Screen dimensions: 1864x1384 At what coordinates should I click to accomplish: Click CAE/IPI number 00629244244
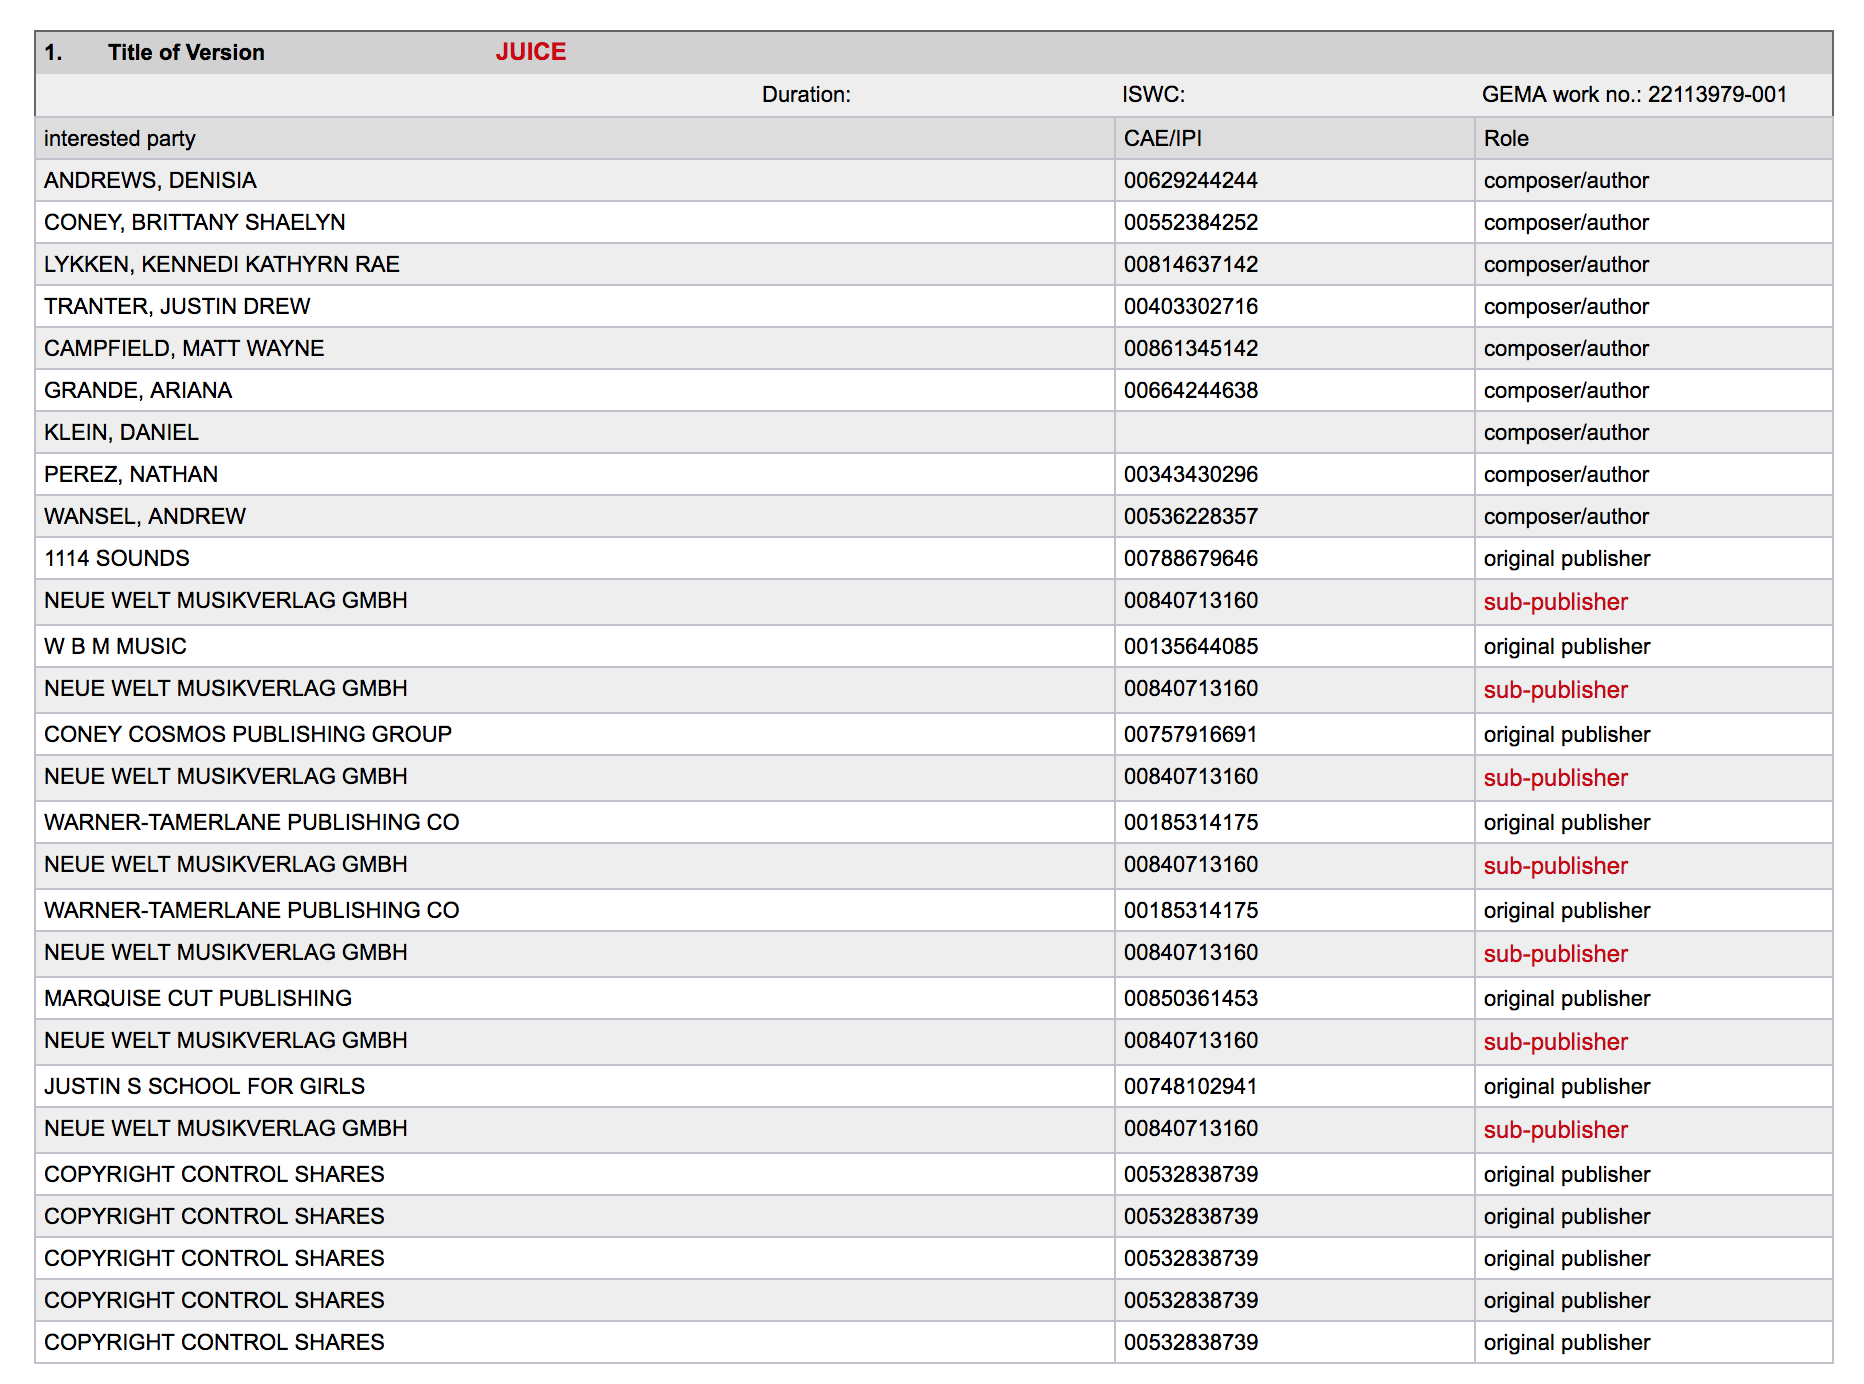click(x=1191, y=181)
